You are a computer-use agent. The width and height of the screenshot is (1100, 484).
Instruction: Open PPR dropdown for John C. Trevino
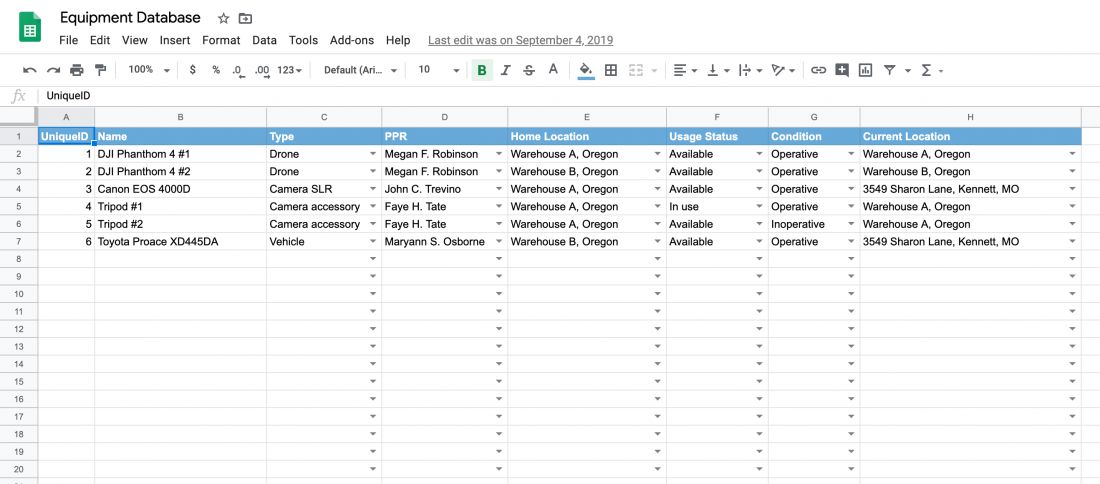[x=499, y=189]
